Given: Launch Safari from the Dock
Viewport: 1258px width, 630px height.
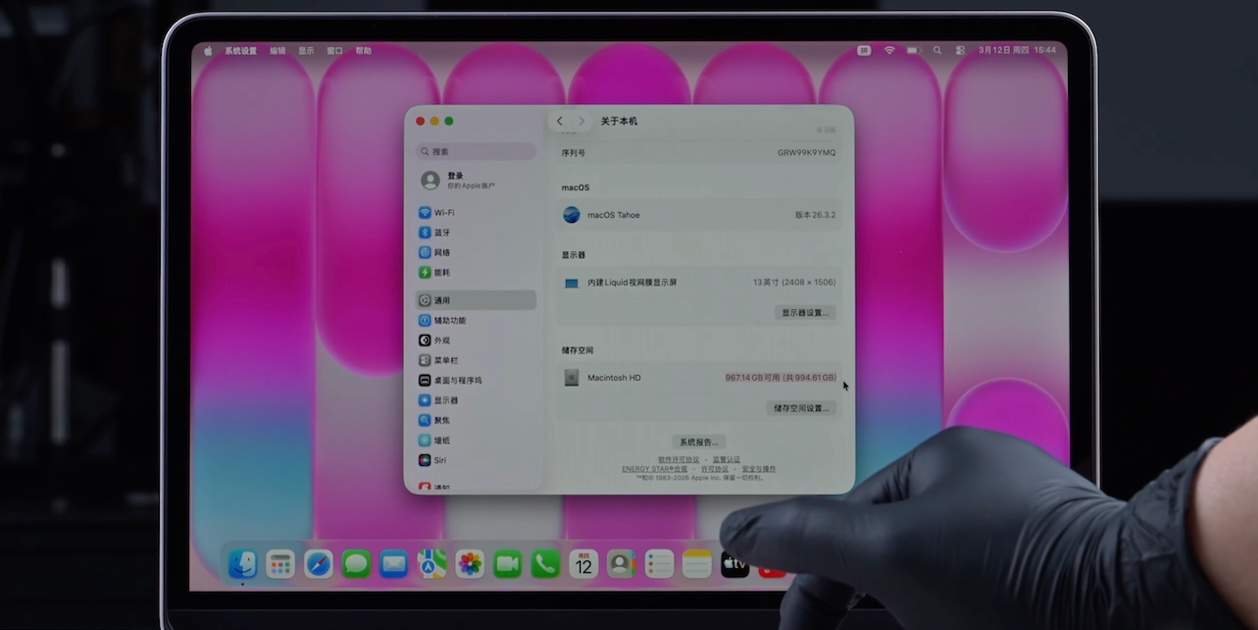Looking at the screenshot, I should click(317, 563).
